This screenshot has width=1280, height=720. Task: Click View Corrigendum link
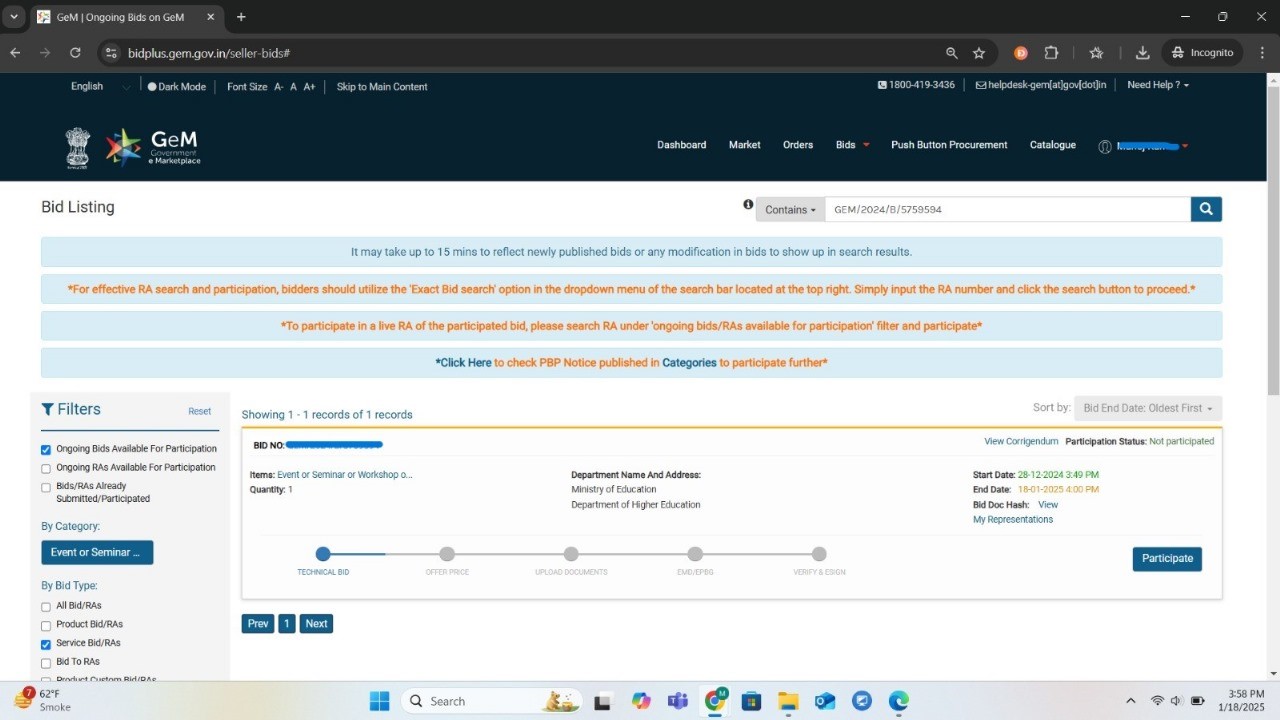click(1021, 441)
